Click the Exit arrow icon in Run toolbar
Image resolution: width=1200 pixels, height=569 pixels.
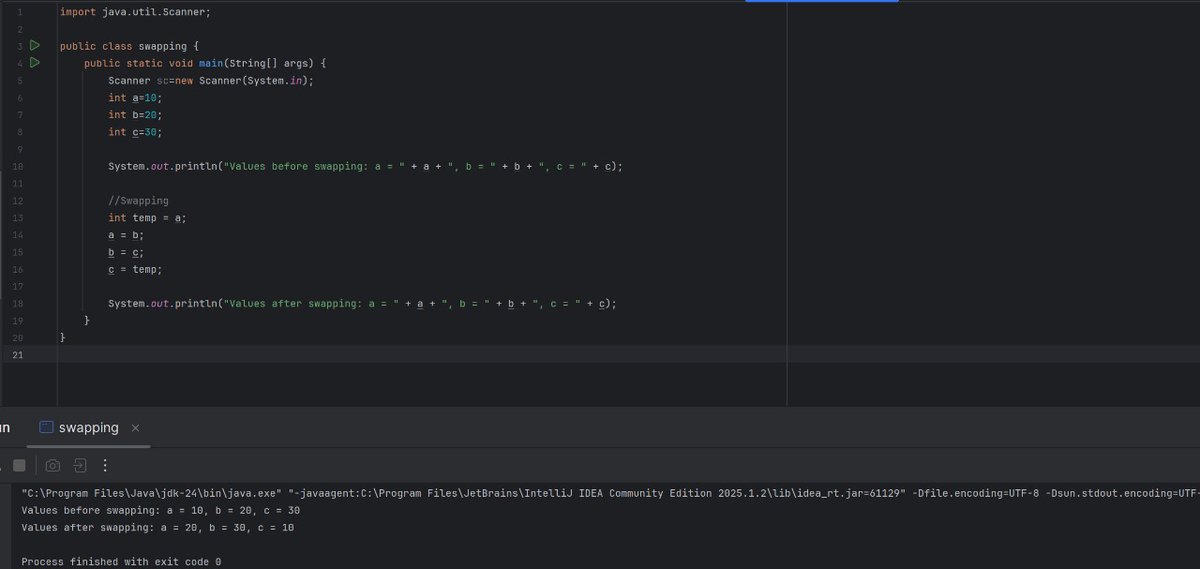tap(80, 465)
